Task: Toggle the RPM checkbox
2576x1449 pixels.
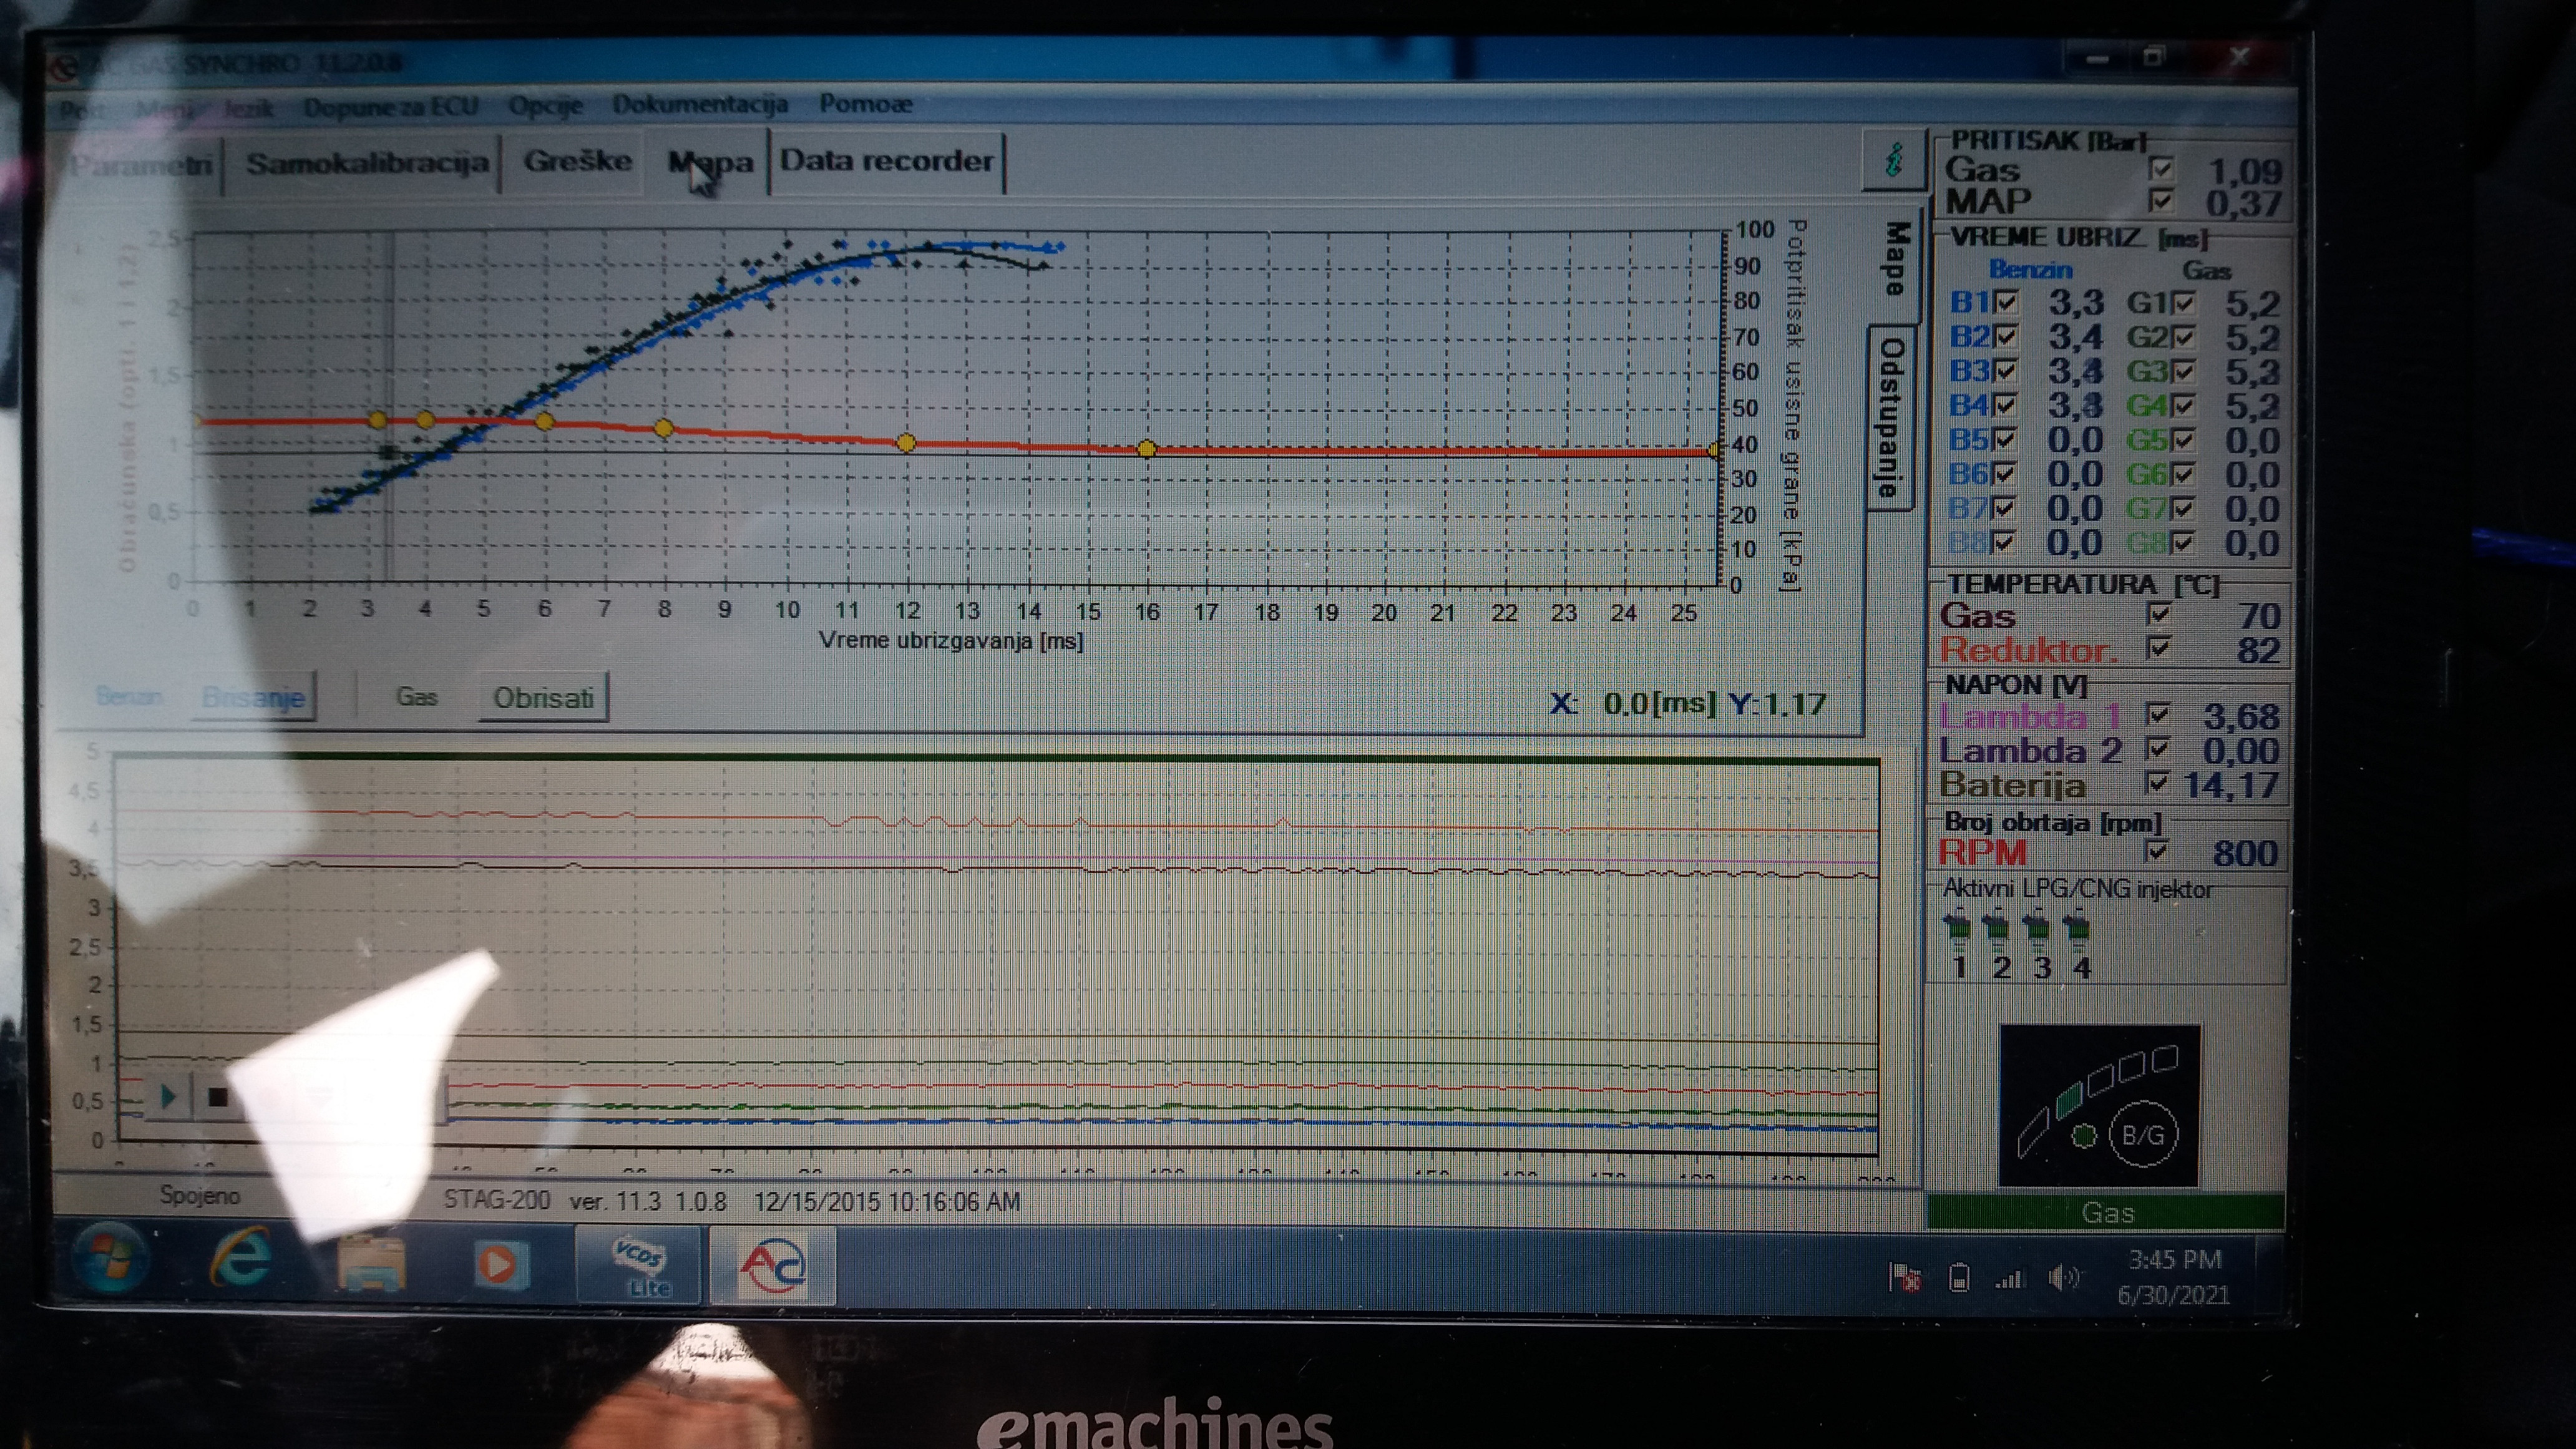Action: coord(2156,851)
